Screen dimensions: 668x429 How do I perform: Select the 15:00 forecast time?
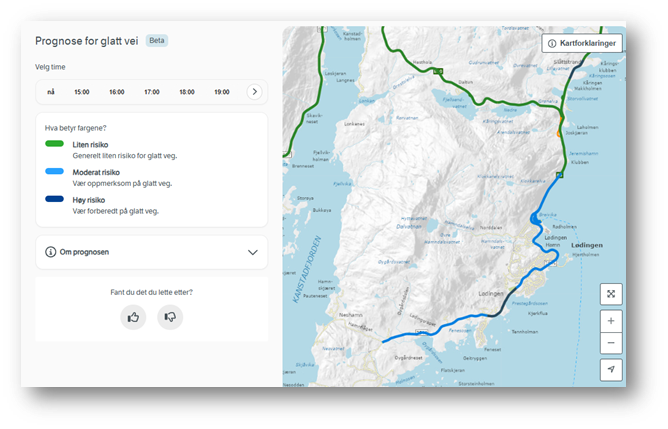(x=82, y=92)
